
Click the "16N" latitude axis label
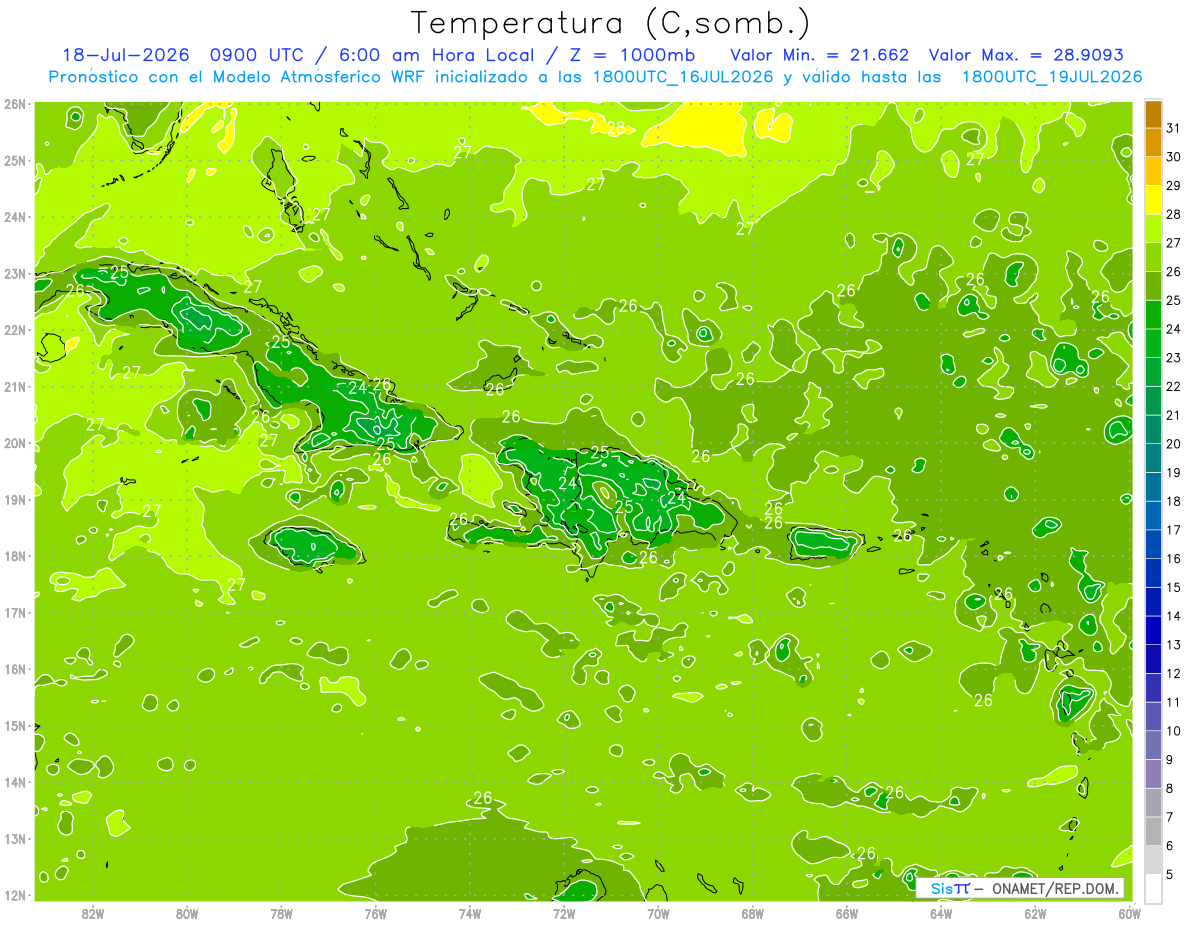(15, 669)
